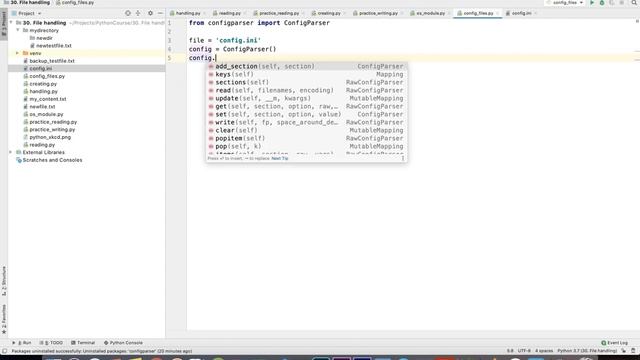Expand External Libraries node
640x360 pixels.
point(11,152)
